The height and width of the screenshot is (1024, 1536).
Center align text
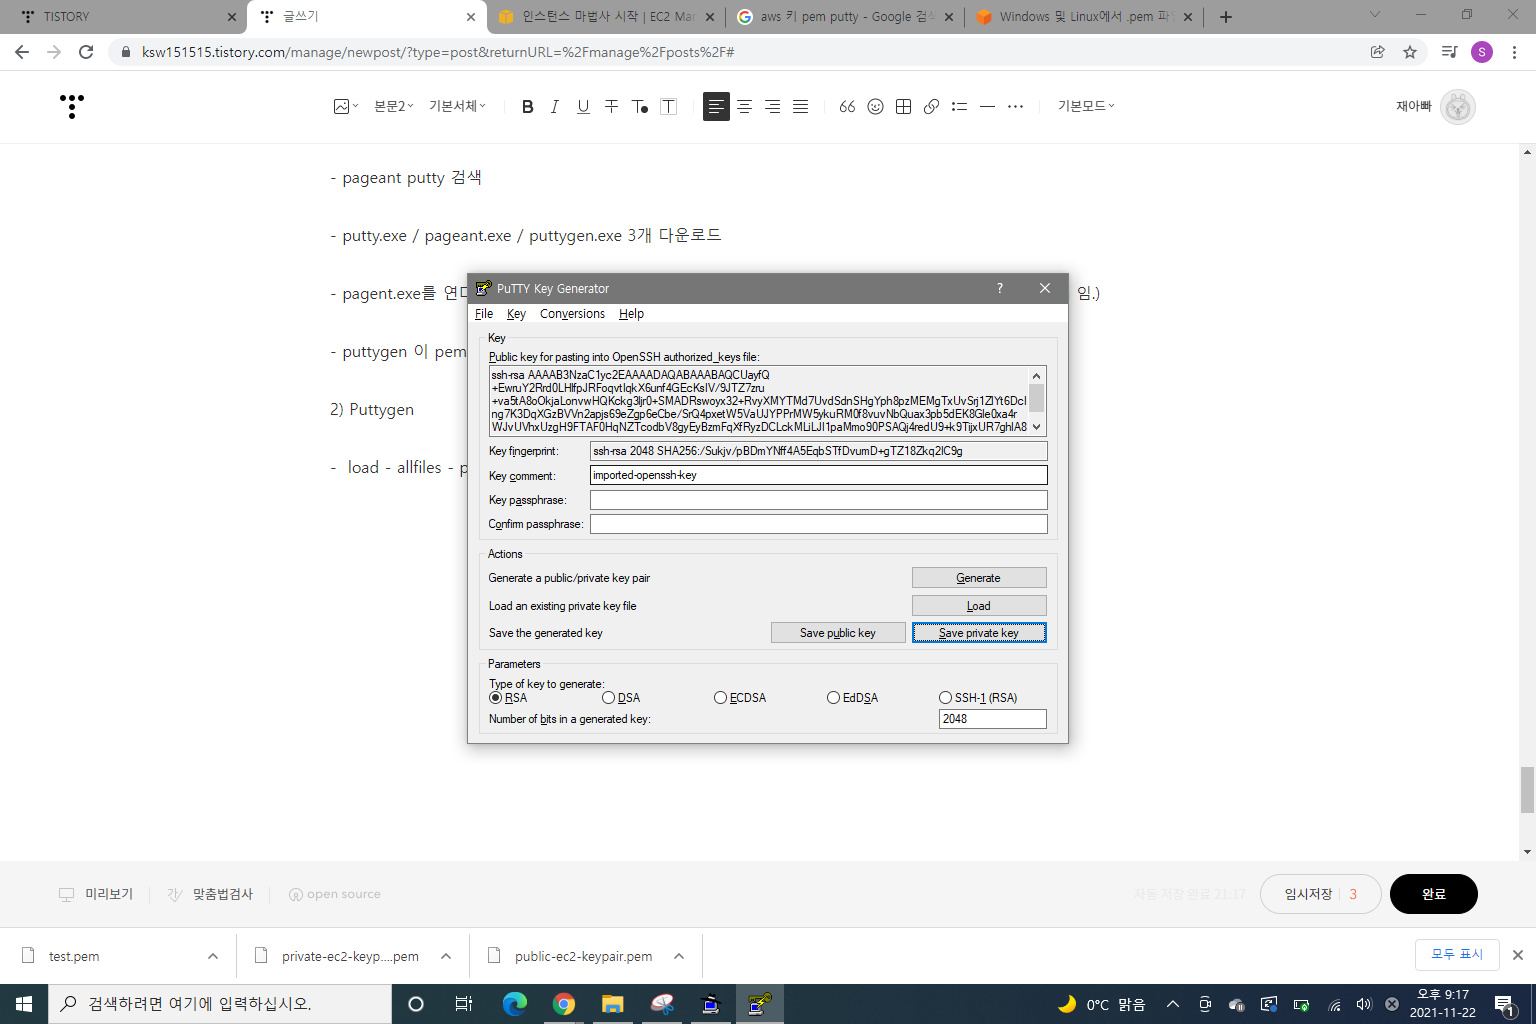click(x=744, y=106)
